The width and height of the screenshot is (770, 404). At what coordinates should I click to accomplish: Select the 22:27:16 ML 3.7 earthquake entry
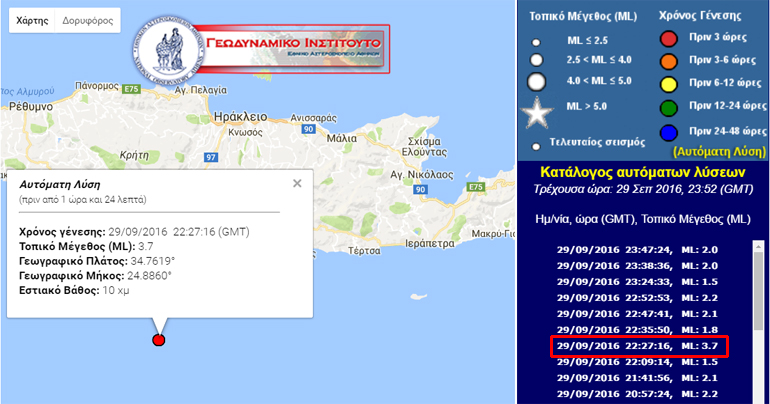637,346
